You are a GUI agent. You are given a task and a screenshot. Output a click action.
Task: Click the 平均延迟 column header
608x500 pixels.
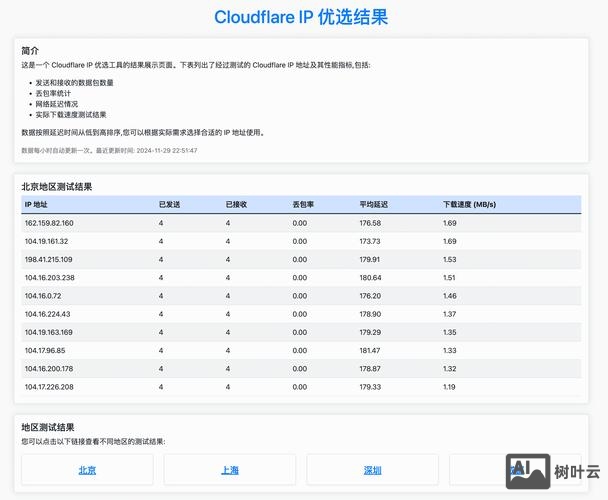coord(373,204)
